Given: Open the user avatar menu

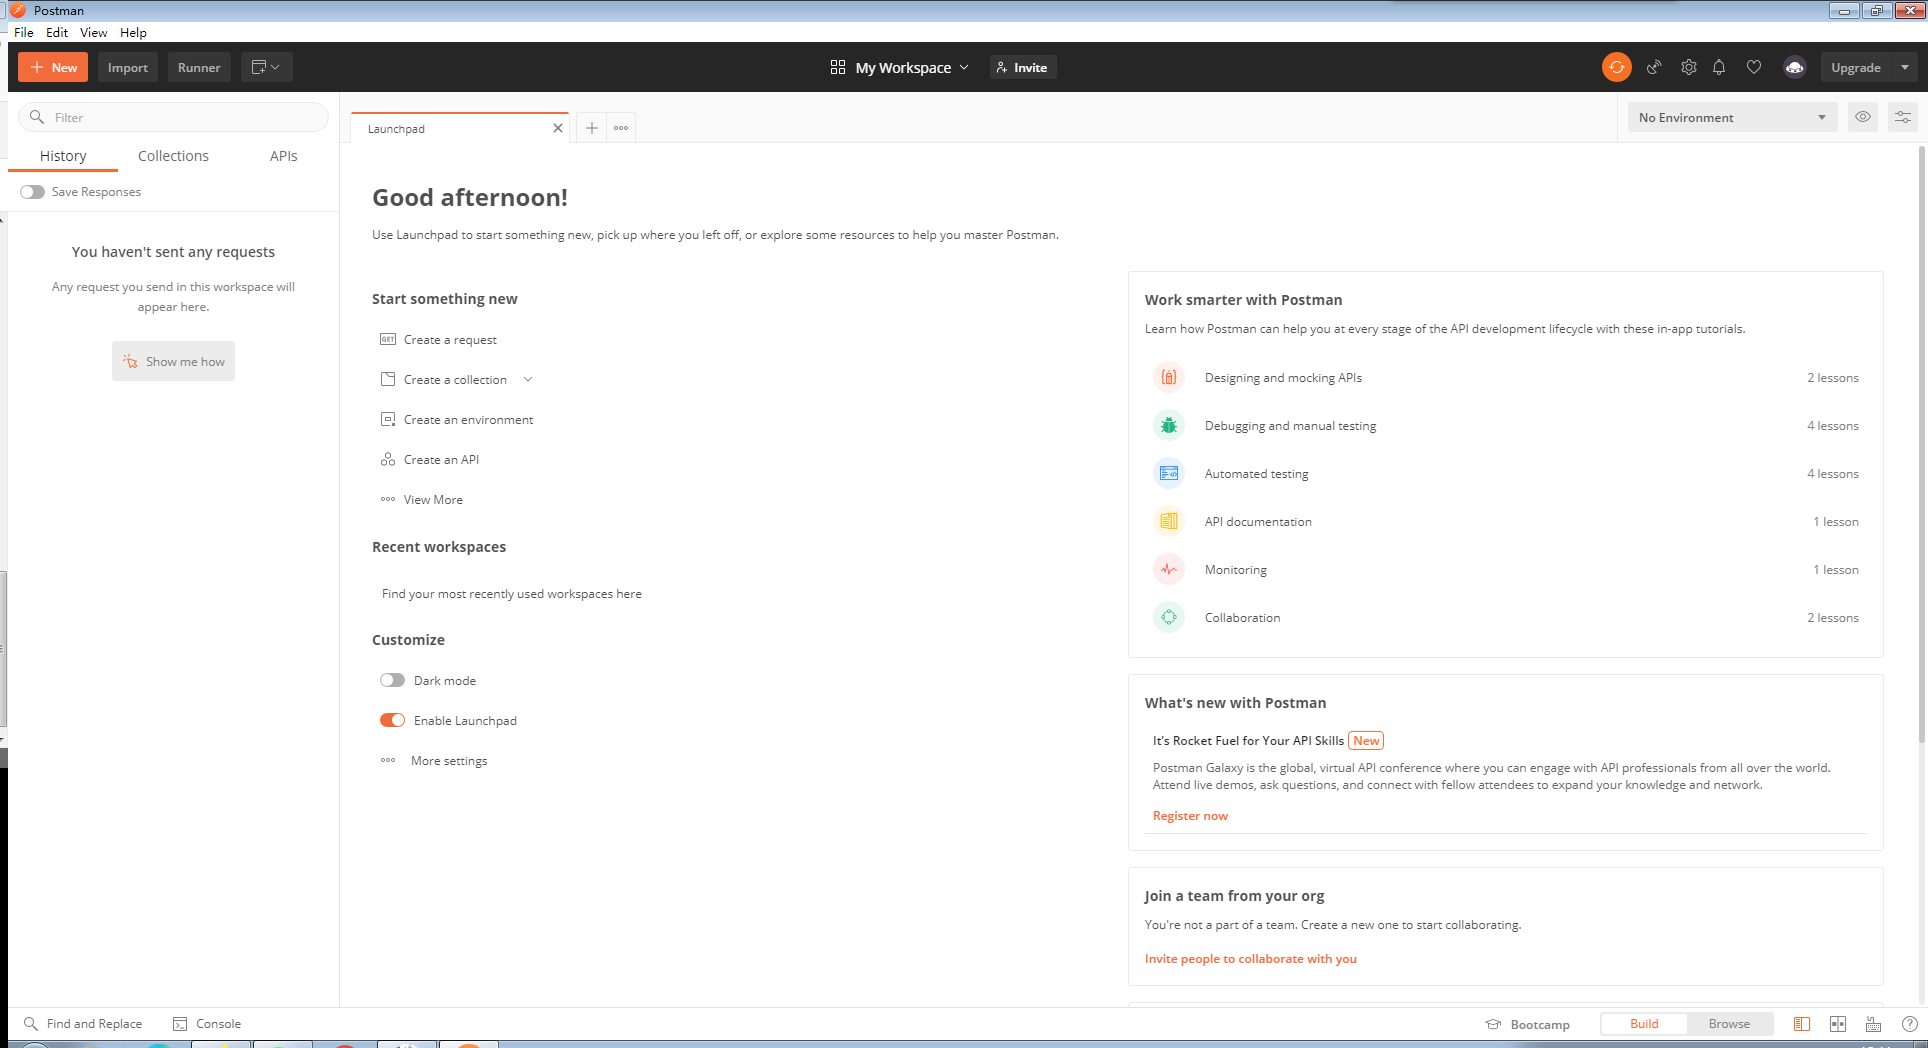Looking at the screenshot, I should (1795, 67).
